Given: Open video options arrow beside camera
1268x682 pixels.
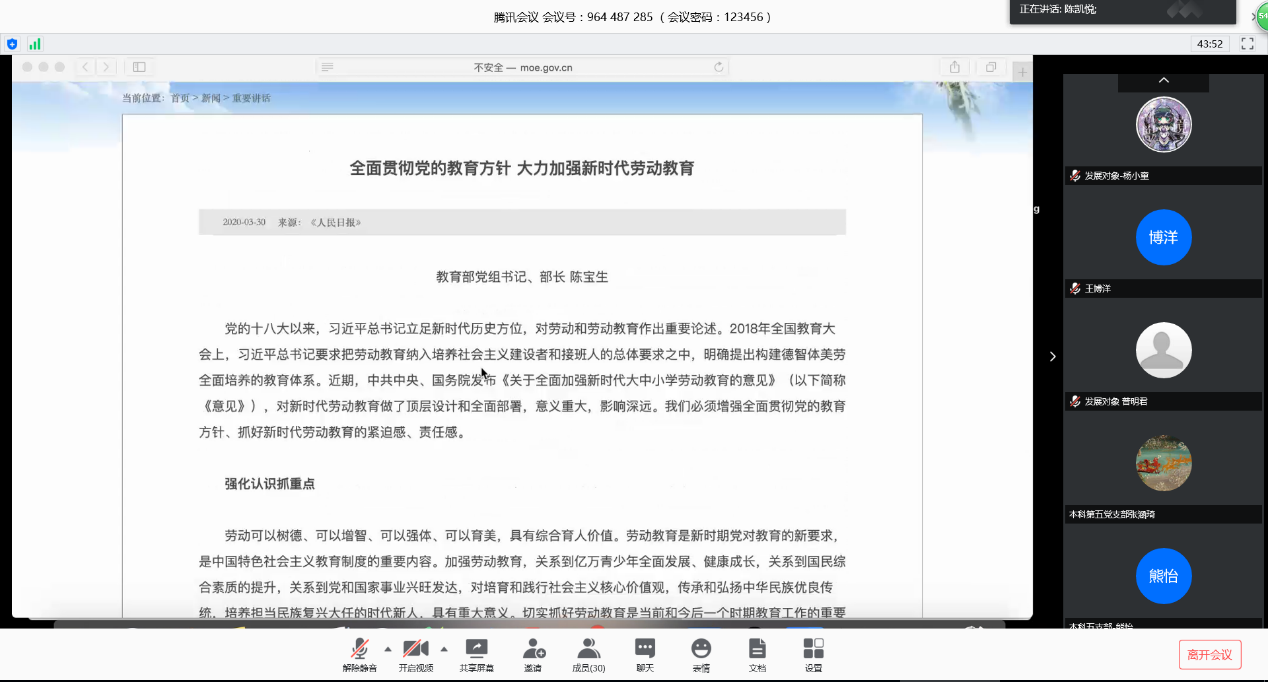Looking at the screenshot, I should 444,648.
